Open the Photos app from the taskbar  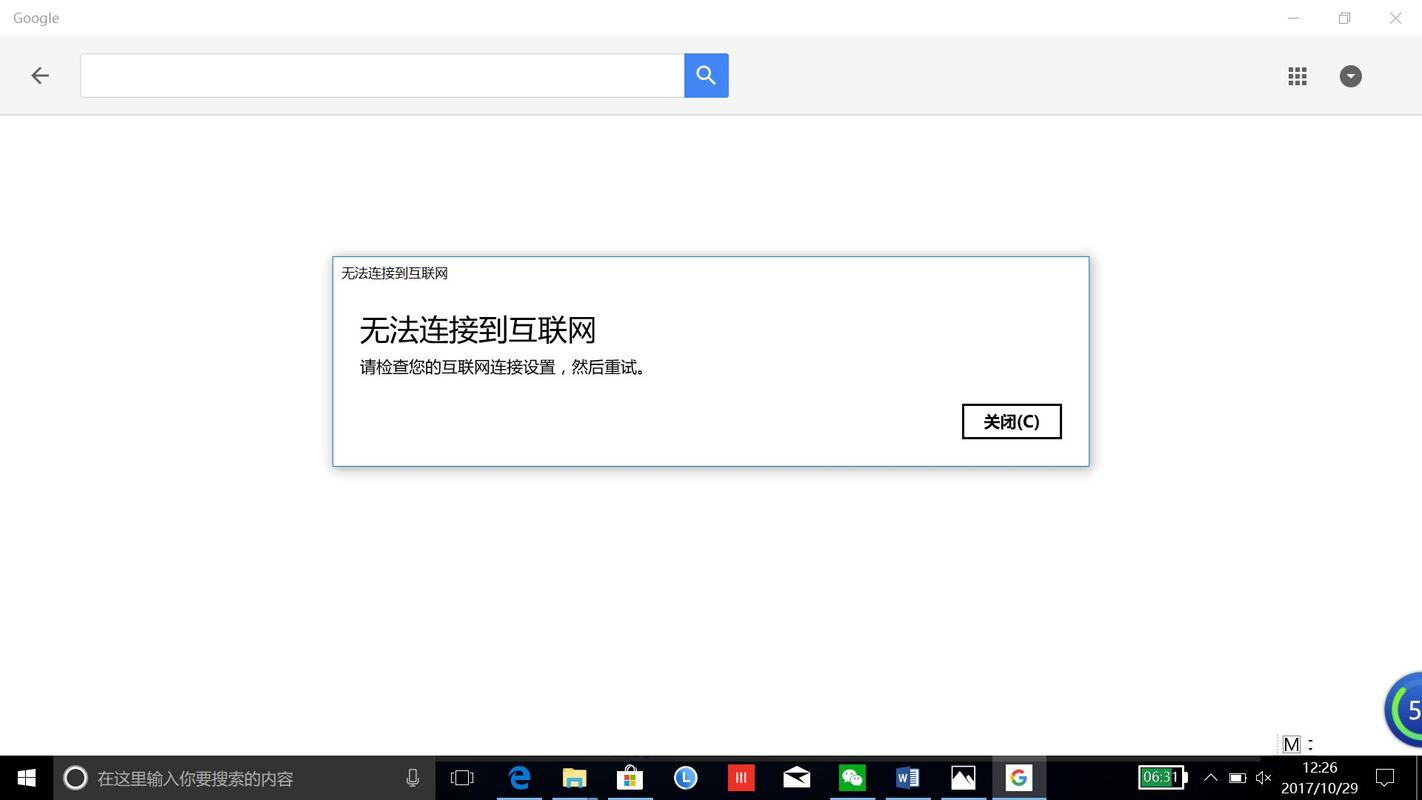point(963,778)
